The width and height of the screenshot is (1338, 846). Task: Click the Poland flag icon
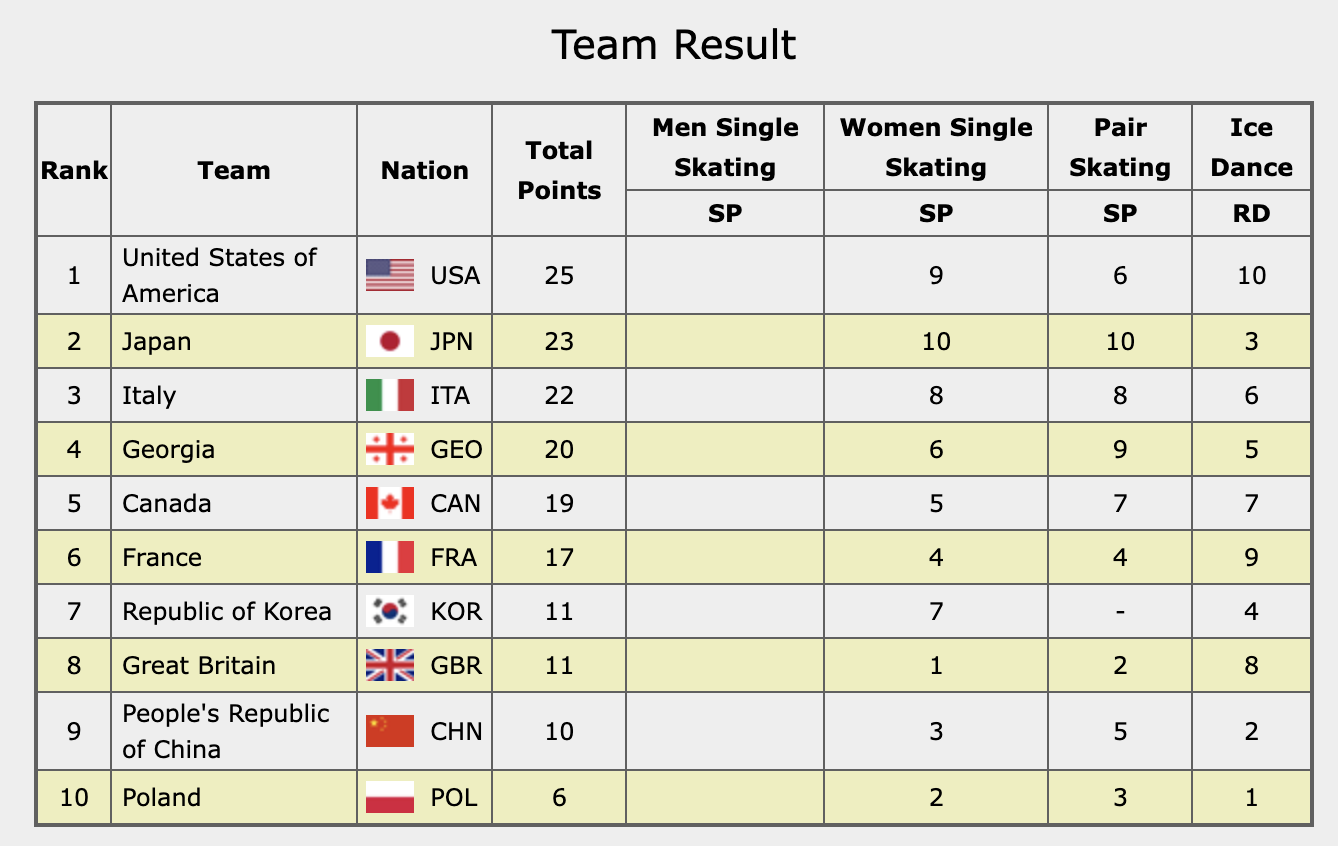[390, 798]
